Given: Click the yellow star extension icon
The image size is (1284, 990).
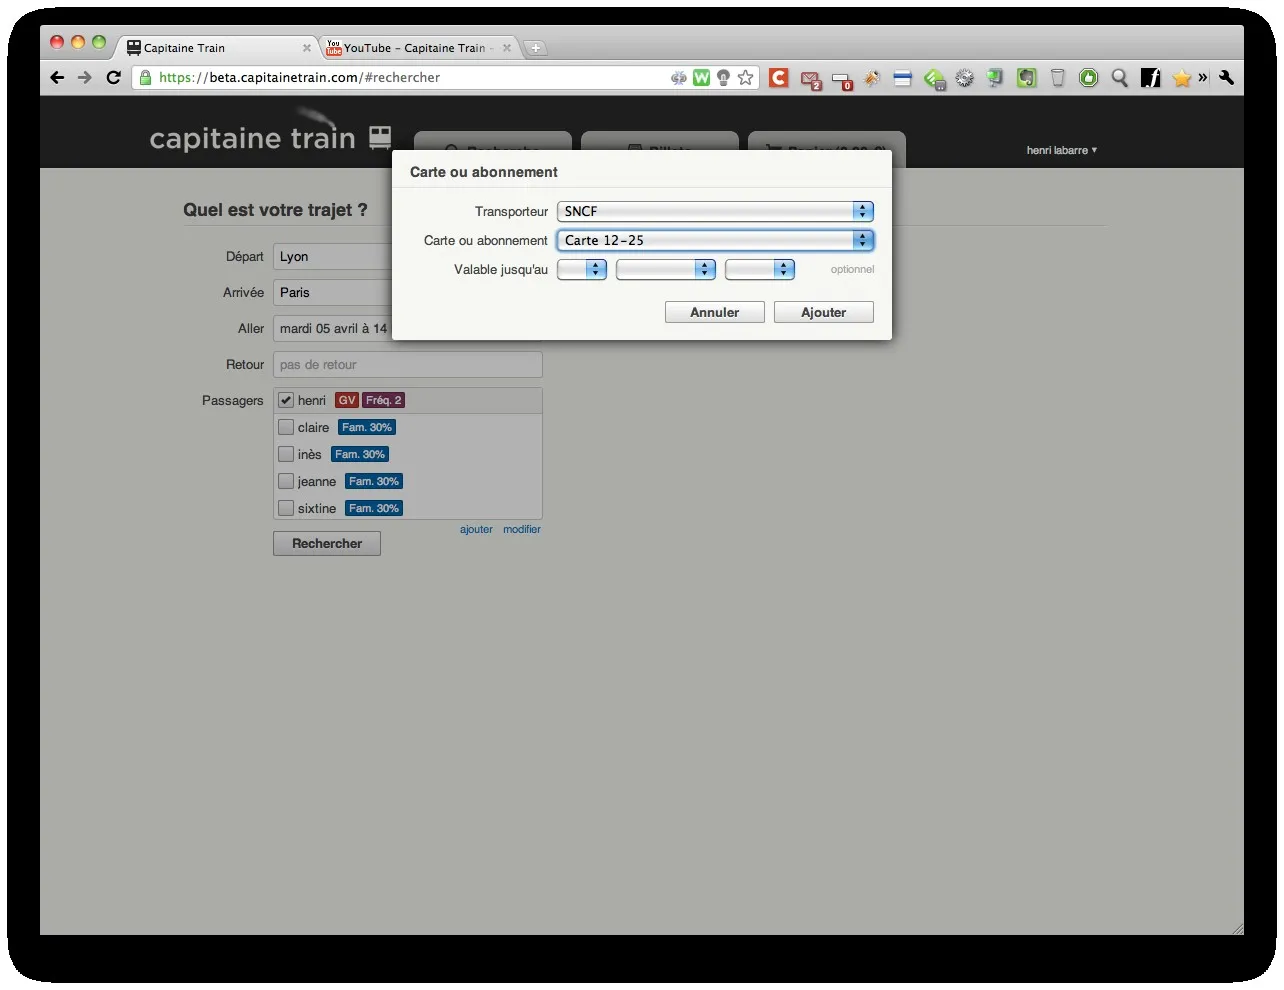Looking at the screenshot, I should (1182, 78).
